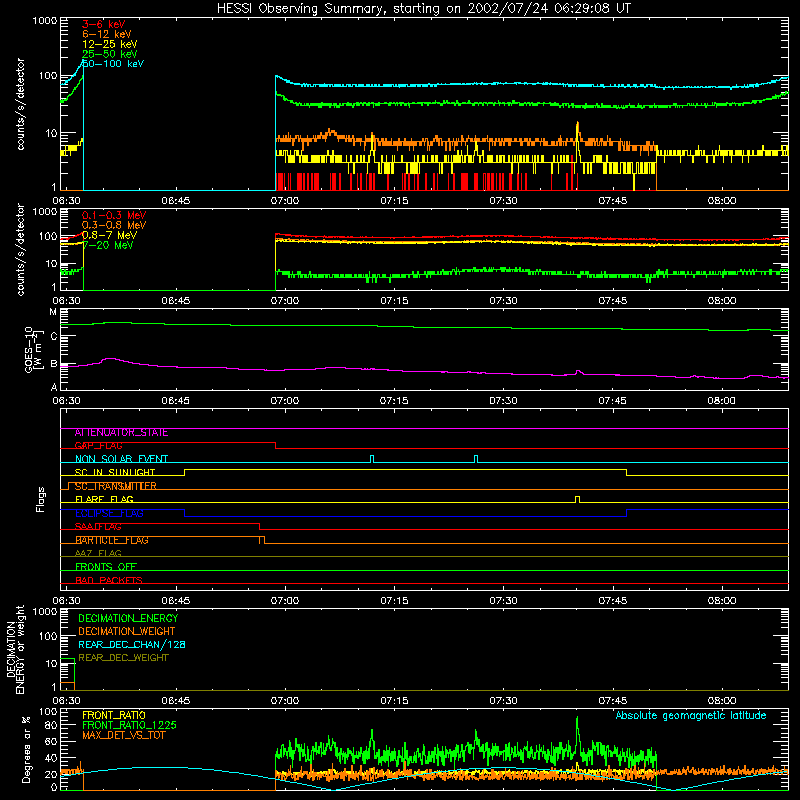
Task: Click the FRONT_RATIO legend label
Action: (x=114, y=715)
